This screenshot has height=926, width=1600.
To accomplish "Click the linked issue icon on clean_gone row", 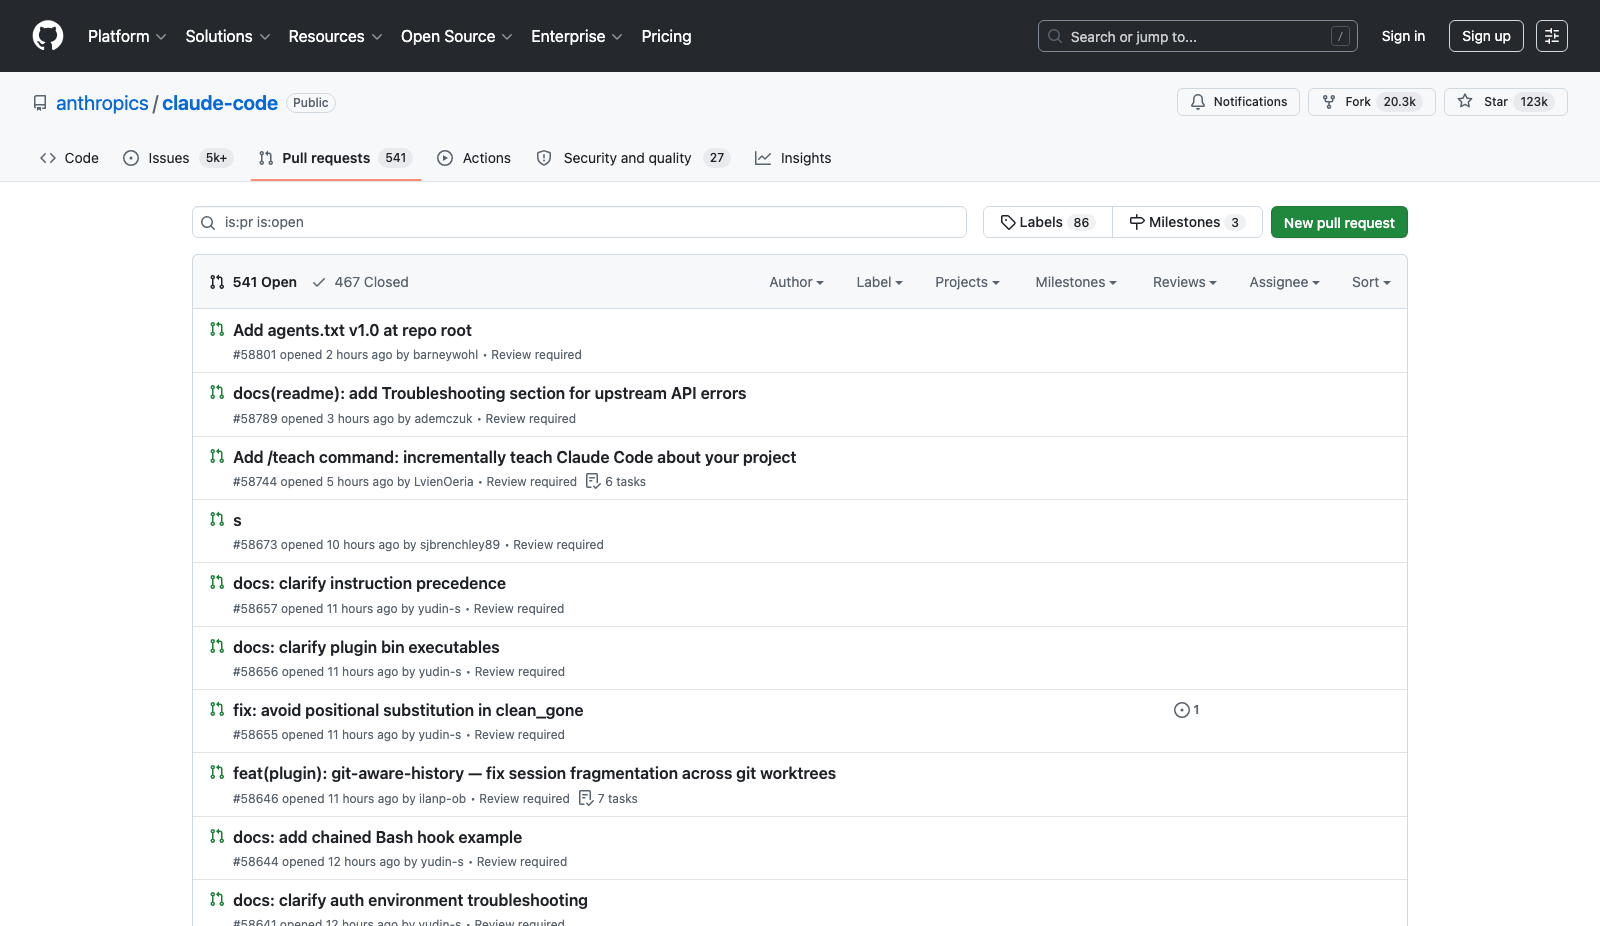I will [x=1182, y=710].
